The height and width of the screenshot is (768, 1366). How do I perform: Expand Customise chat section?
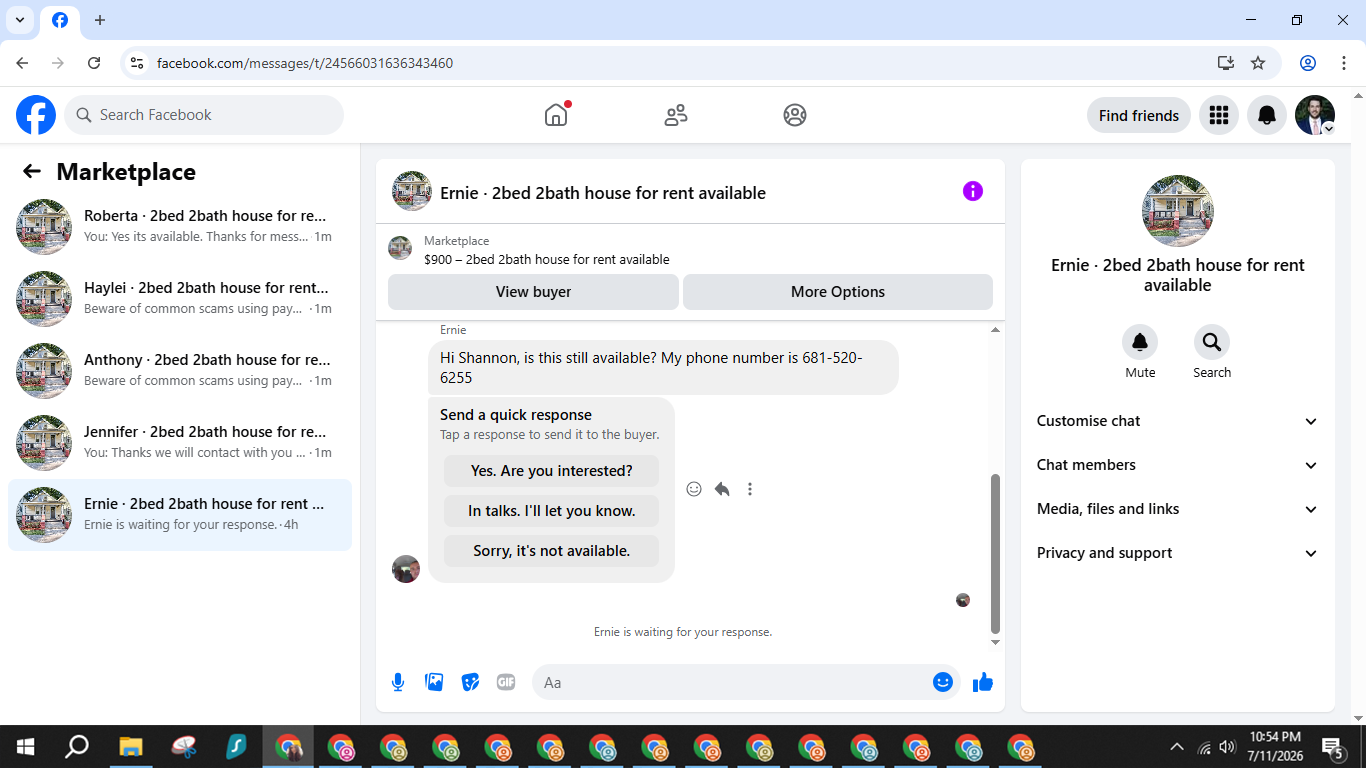point(1178,421)
